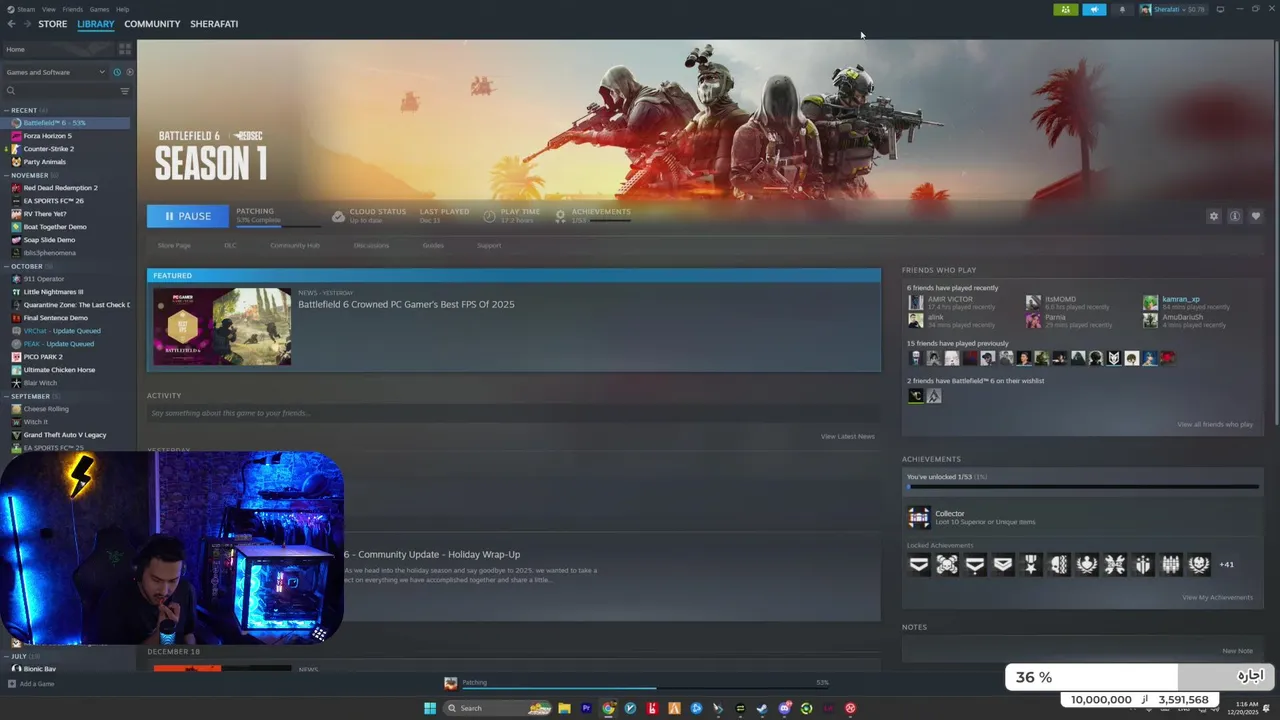1280x720 pixels.
Task: Open the SHERAFATI profile tab
Action: tap(214, 24)
